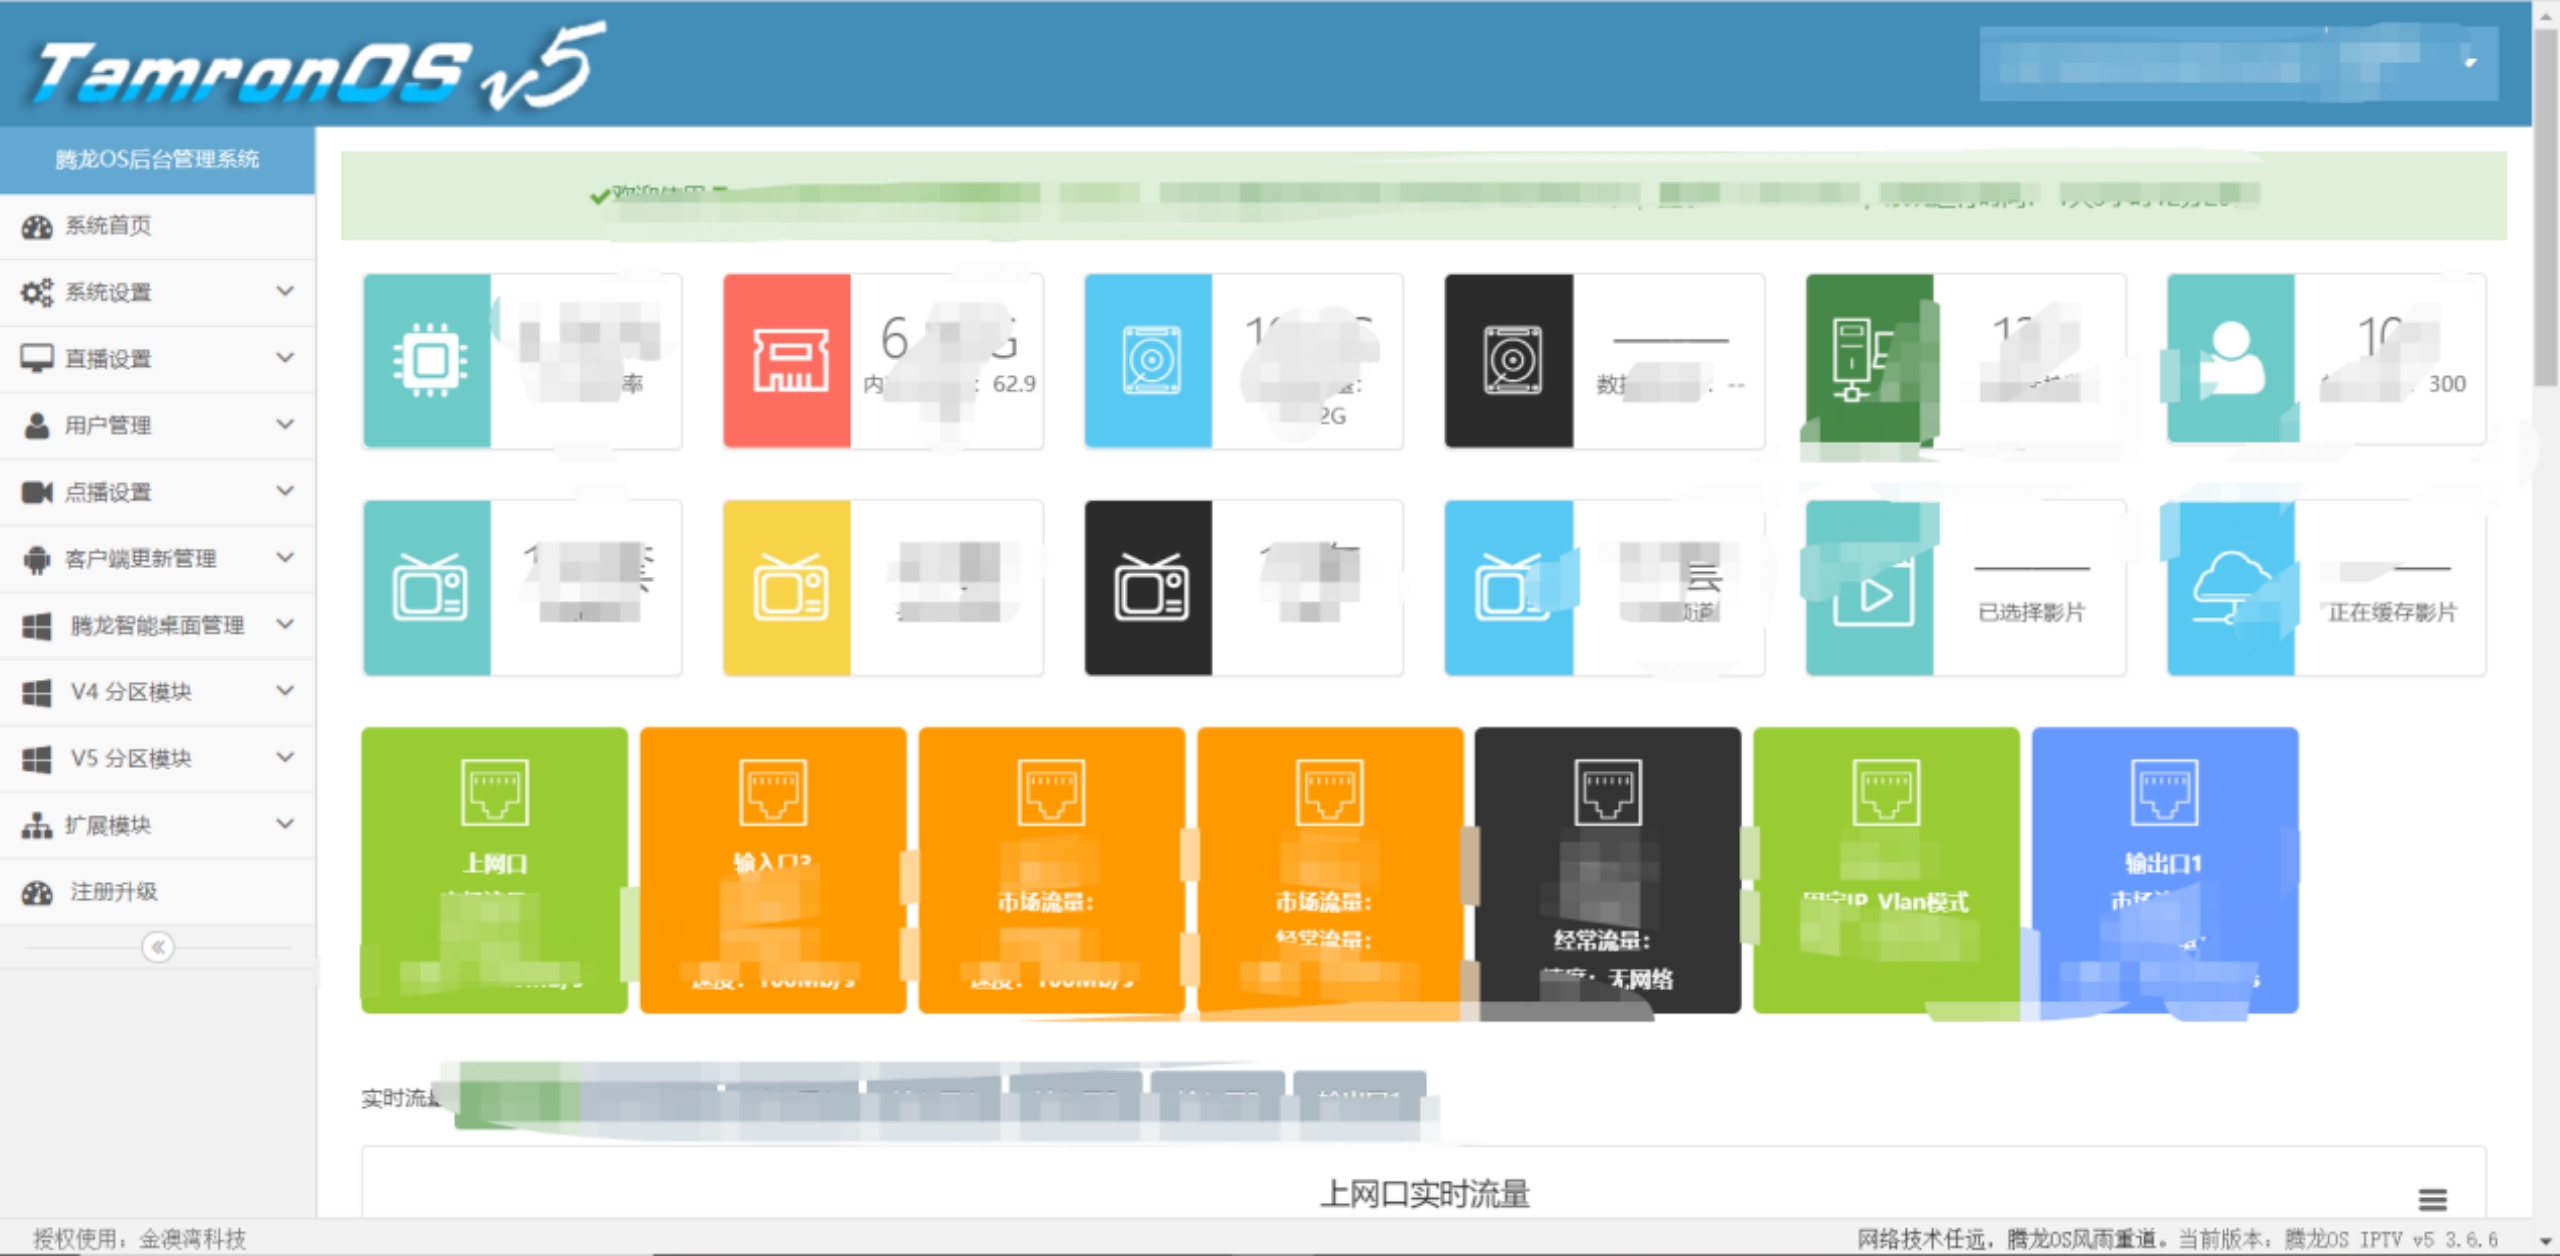Collapse the sidebar with double-arrow button
Viewport: 2560px width, 1256px height.
pos(158,947)
